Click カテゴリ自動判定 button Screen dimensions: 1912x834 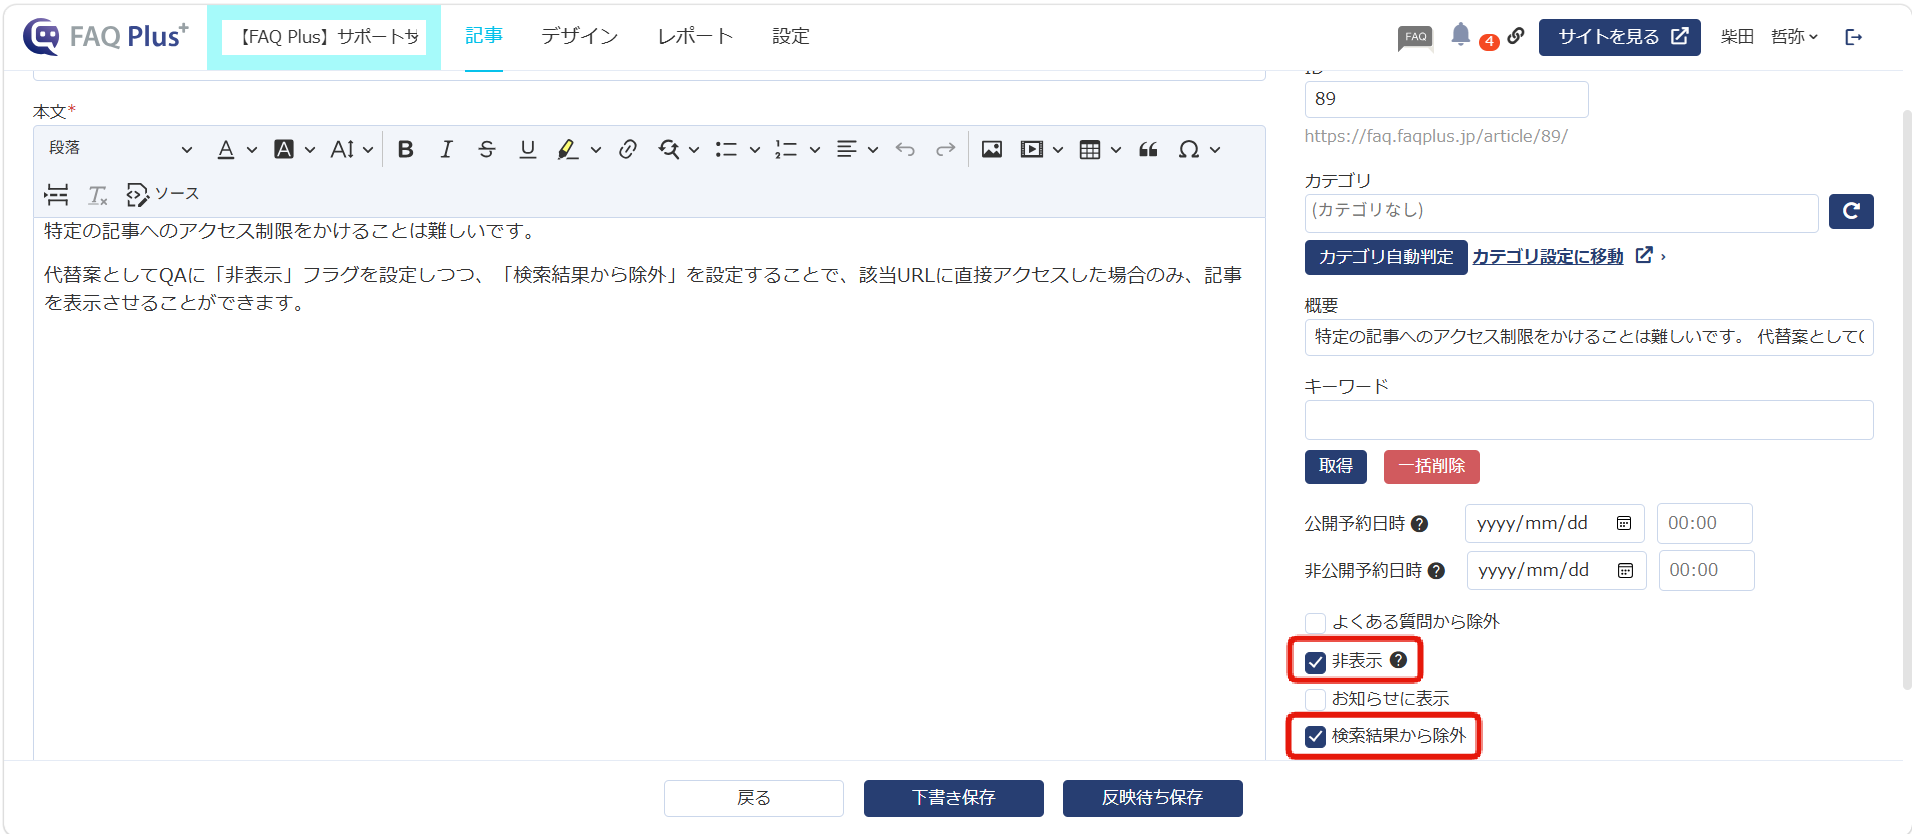(x=1386, y=257)
